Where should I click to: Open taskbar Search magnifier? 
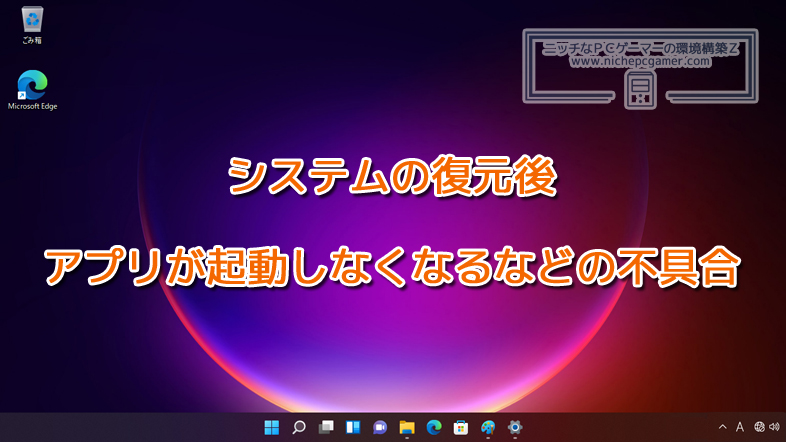tap(299, 427)
